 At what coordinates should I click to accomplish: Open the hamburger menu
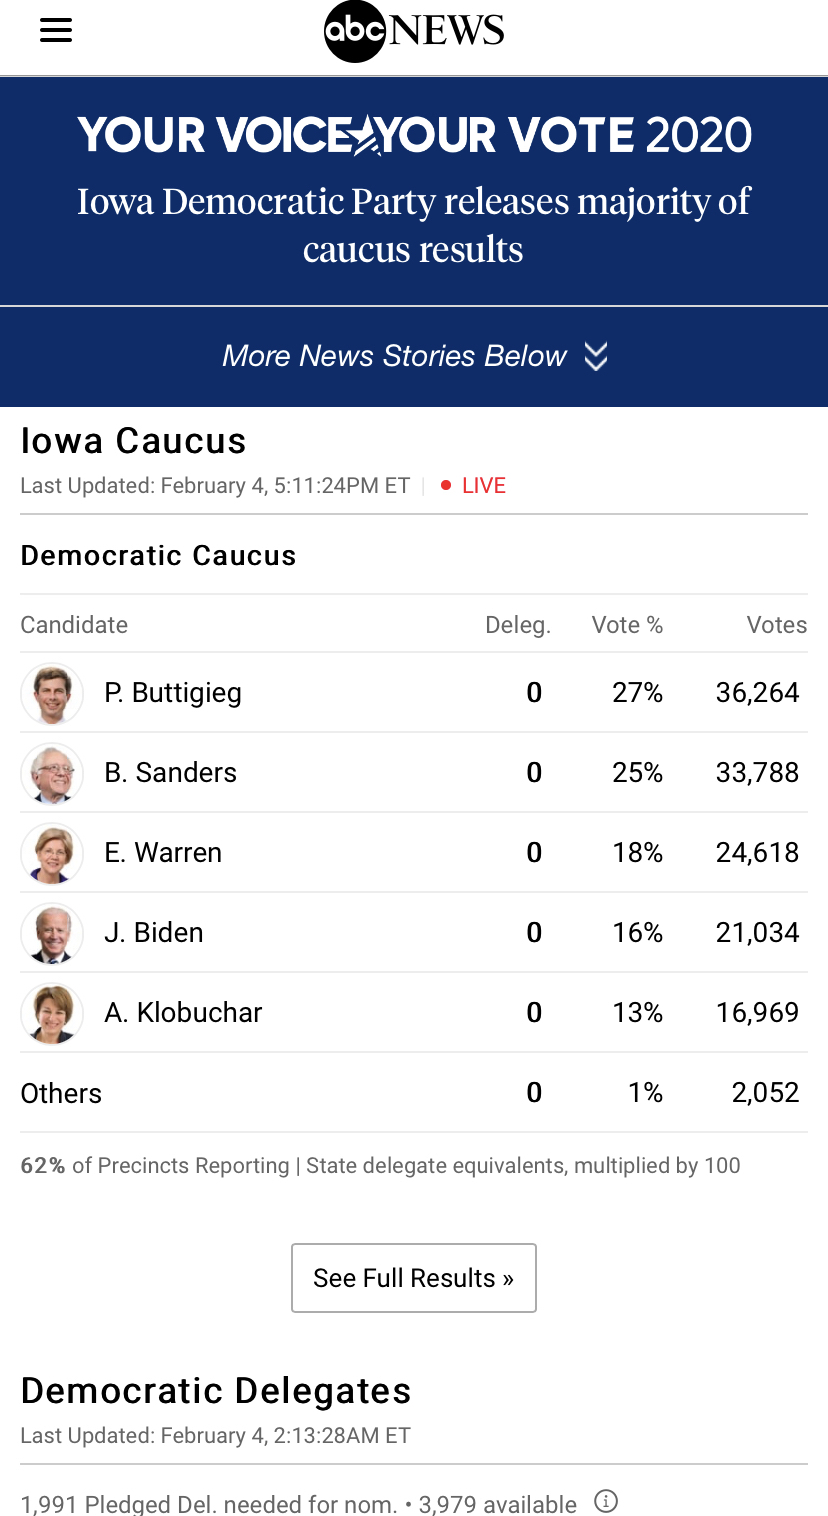(x=56, y=31)
